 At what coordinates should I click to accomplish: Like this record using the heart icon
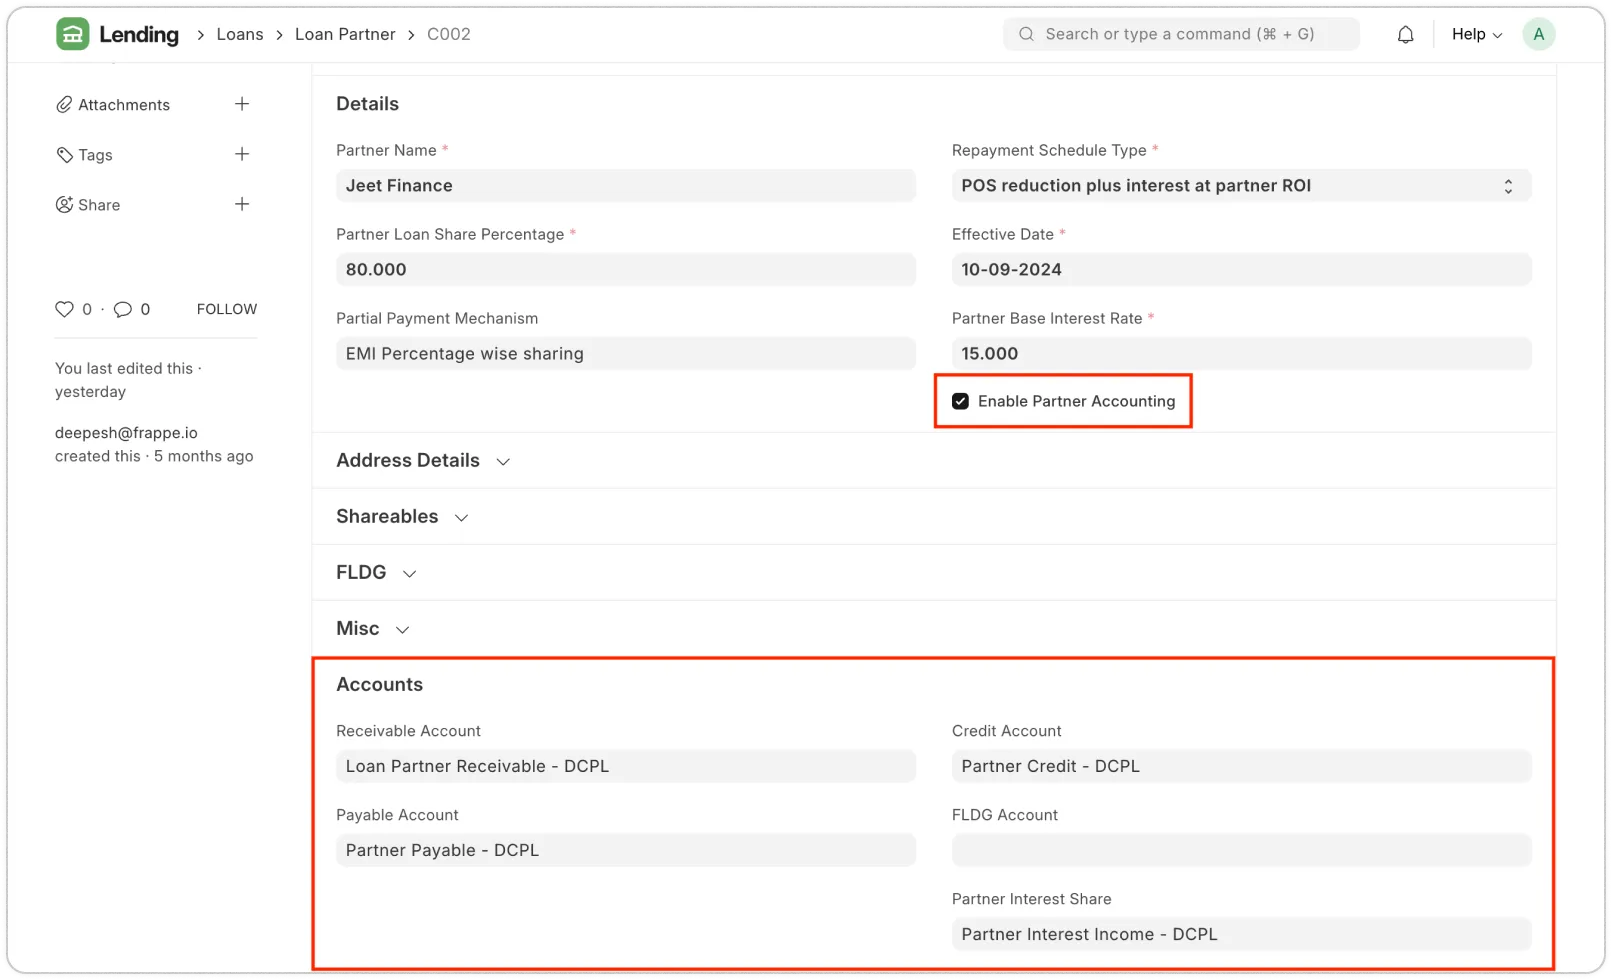click(x=63, y=309)
